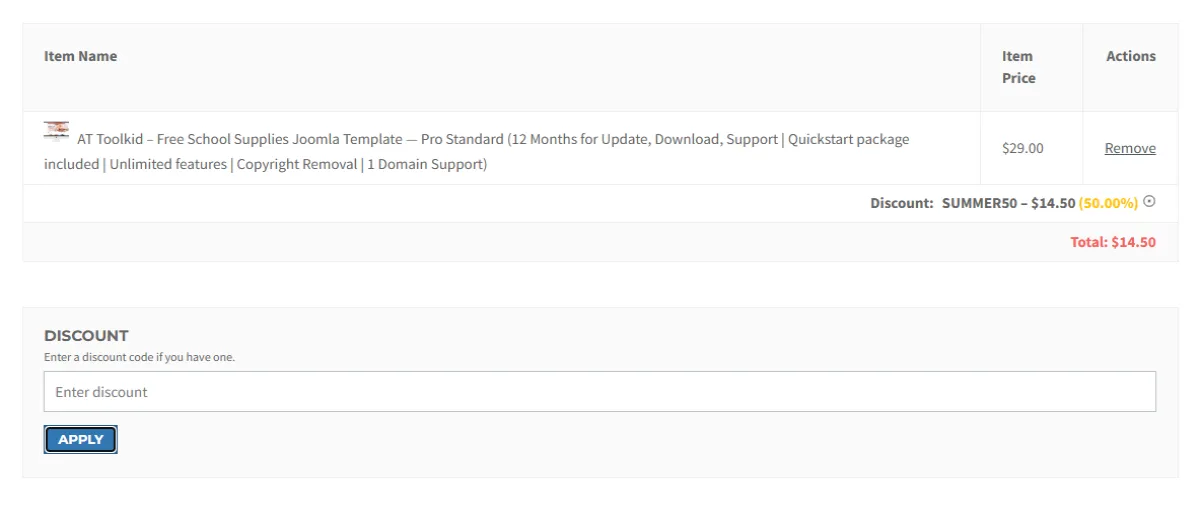The image size is (1200, 506).
Task: Click the 'Discount:' label in cart row
Action: (x=901, y=203)
